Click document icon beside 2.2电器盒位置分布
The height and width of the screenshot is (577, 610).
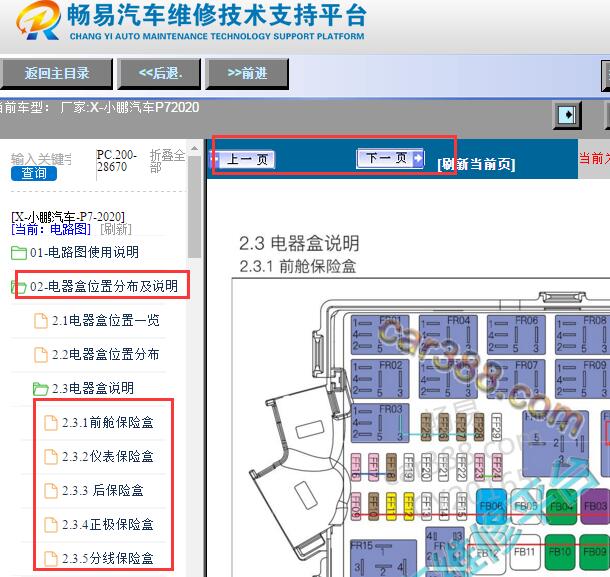[x=41, y=355]
